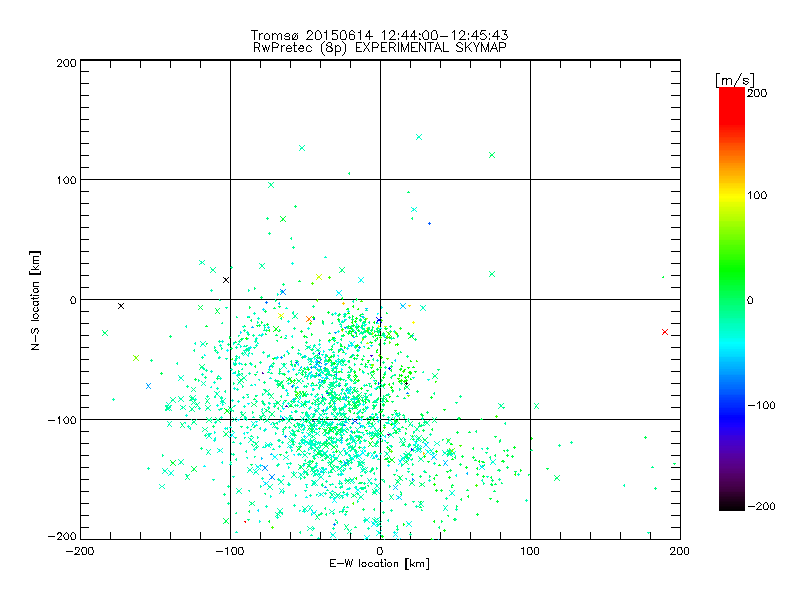Click the 'N-S location [km]' axis label
800x600 pixels.
tap(35, 301)
